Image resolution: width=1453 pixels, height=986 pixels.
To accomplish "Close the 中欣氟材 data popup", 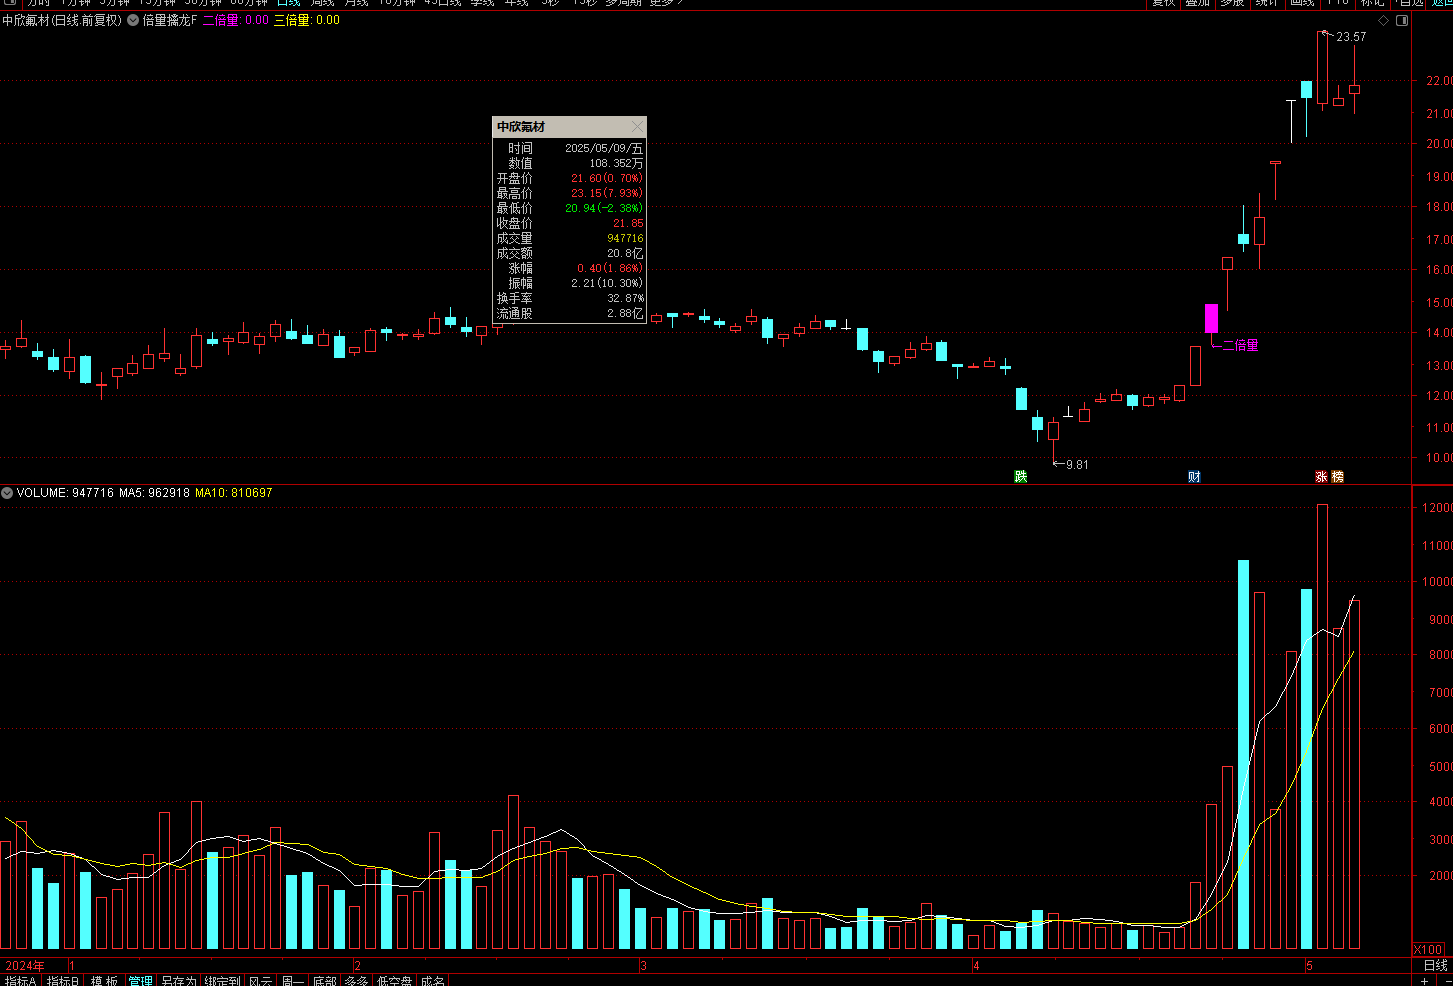I will 638,127.
